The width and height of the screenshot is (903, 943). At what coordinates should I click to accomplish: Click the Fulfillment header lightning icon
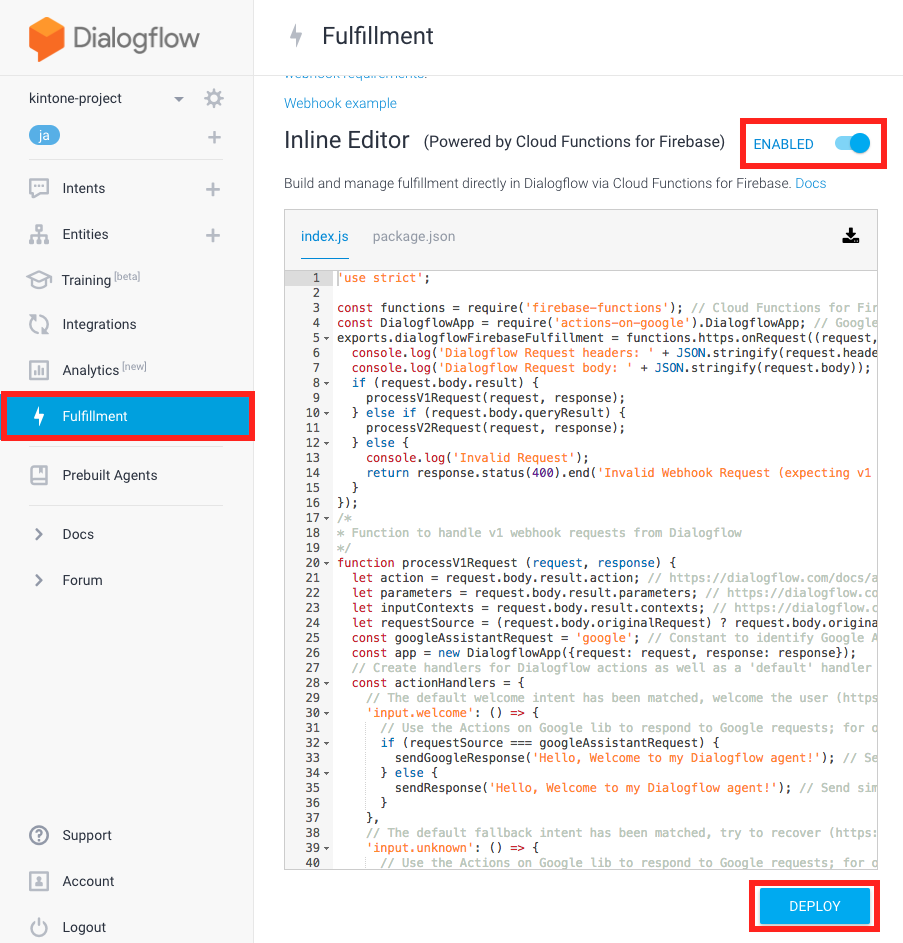tap(296, 35)
